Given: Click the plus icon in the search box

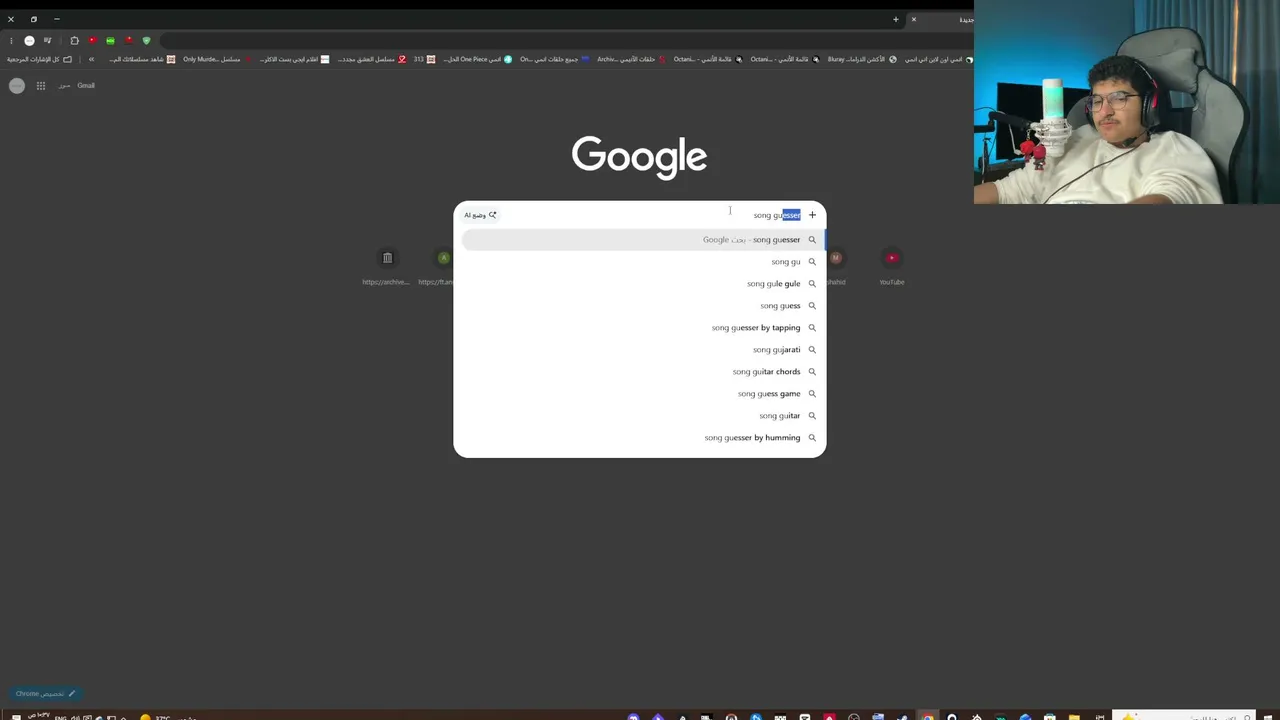Looking at the screenshot, I should [x=812, y=215].
